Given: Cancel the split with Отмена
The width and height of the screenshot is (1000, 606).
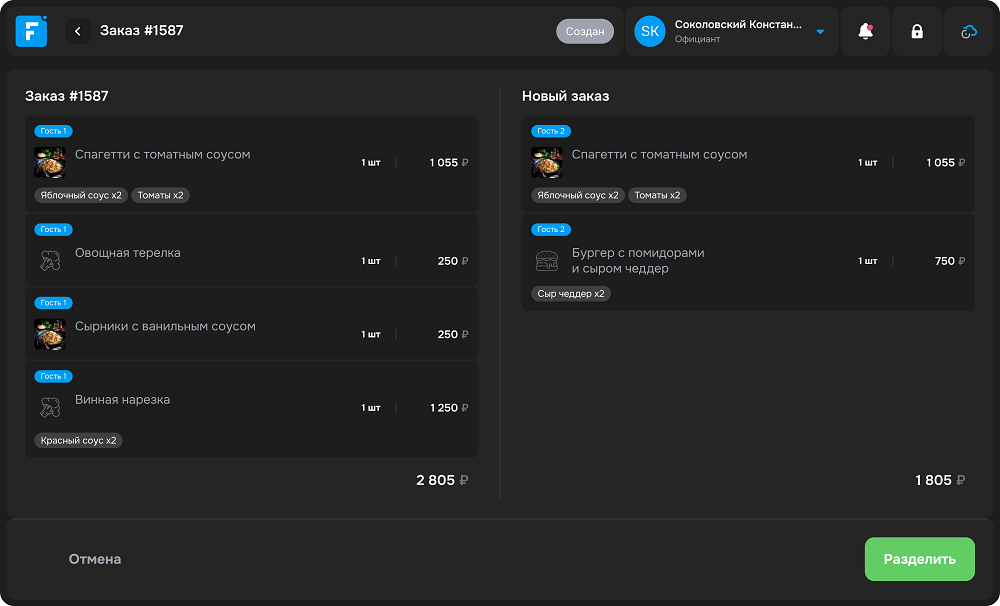Looking at the screenshot, I should [93, 559].
